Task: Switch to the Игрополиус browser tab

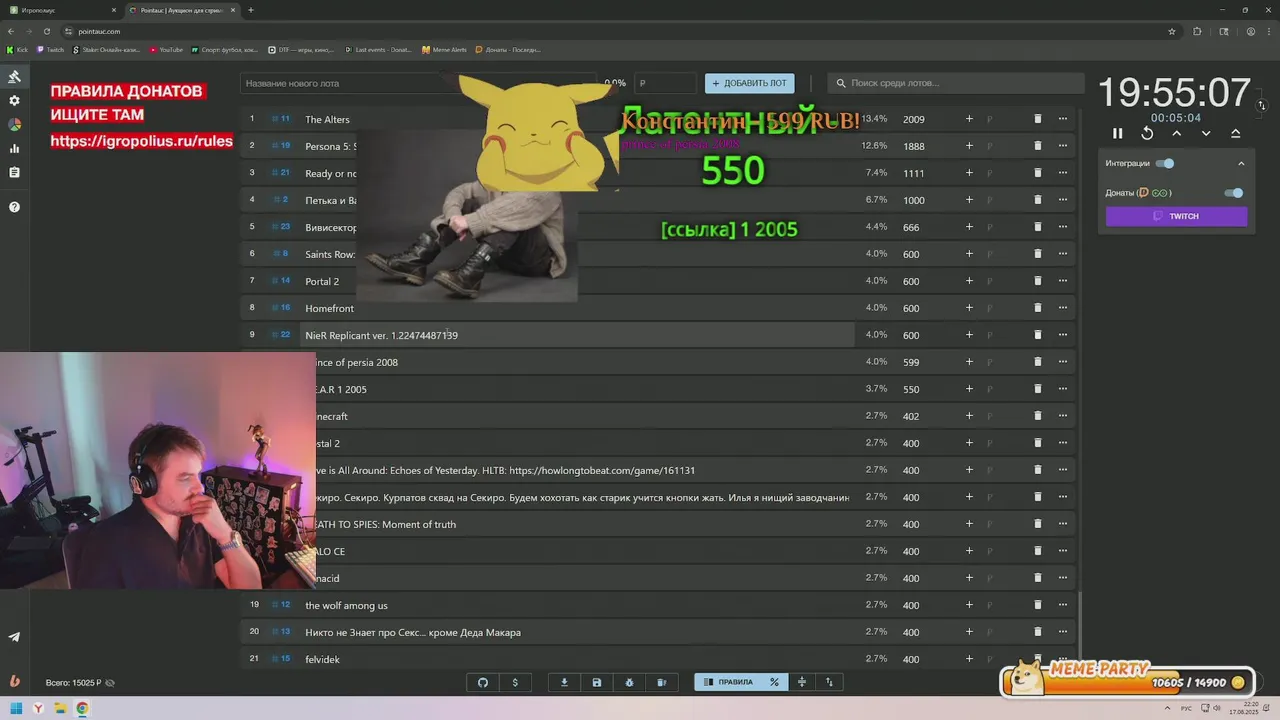Action: click(x=62, y=10)
